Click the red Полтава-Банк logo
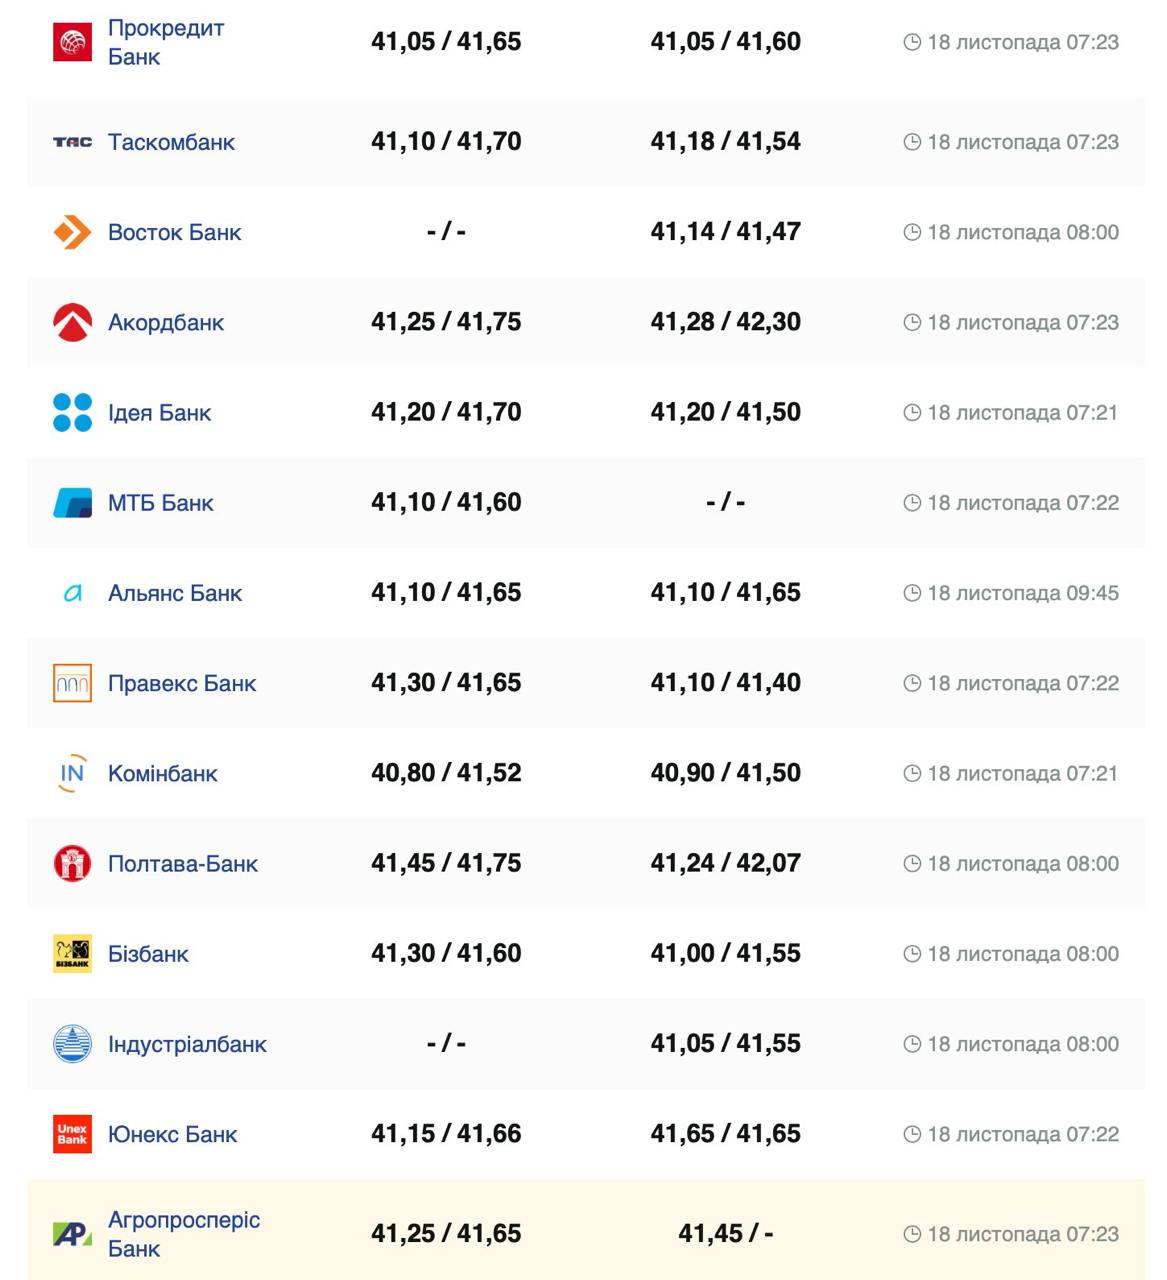Screen dimensions: 1167x1280 (x=72, y=863)
